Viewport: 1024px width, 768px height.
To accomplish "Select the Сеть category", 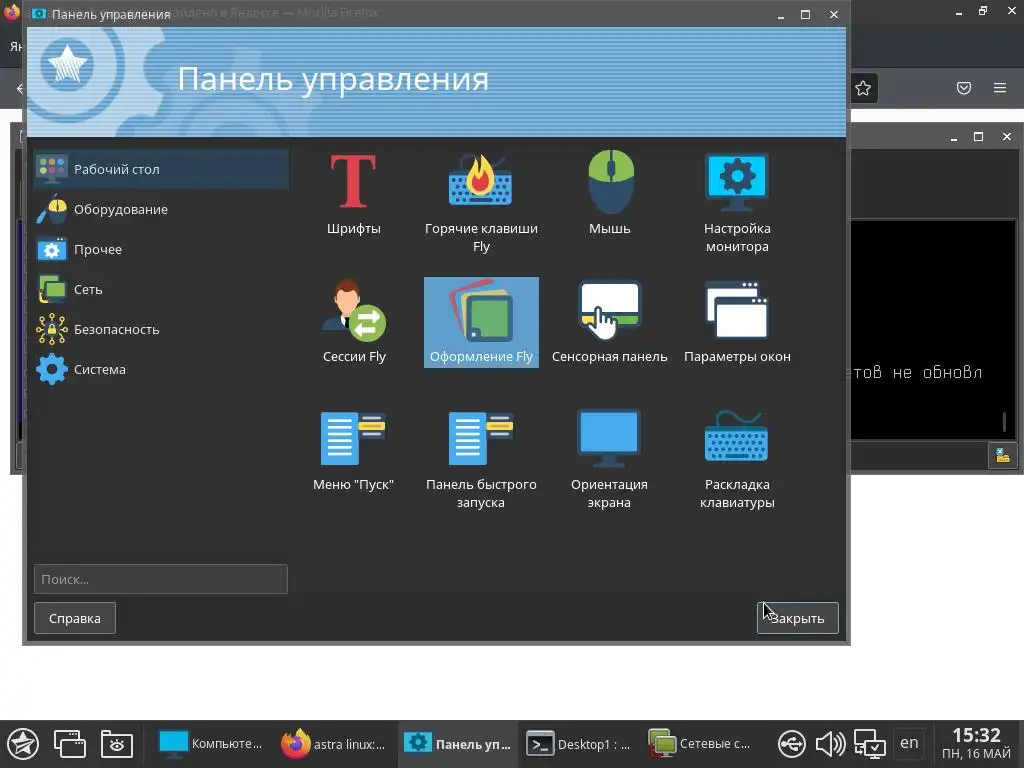I will (x=161, y=289).
